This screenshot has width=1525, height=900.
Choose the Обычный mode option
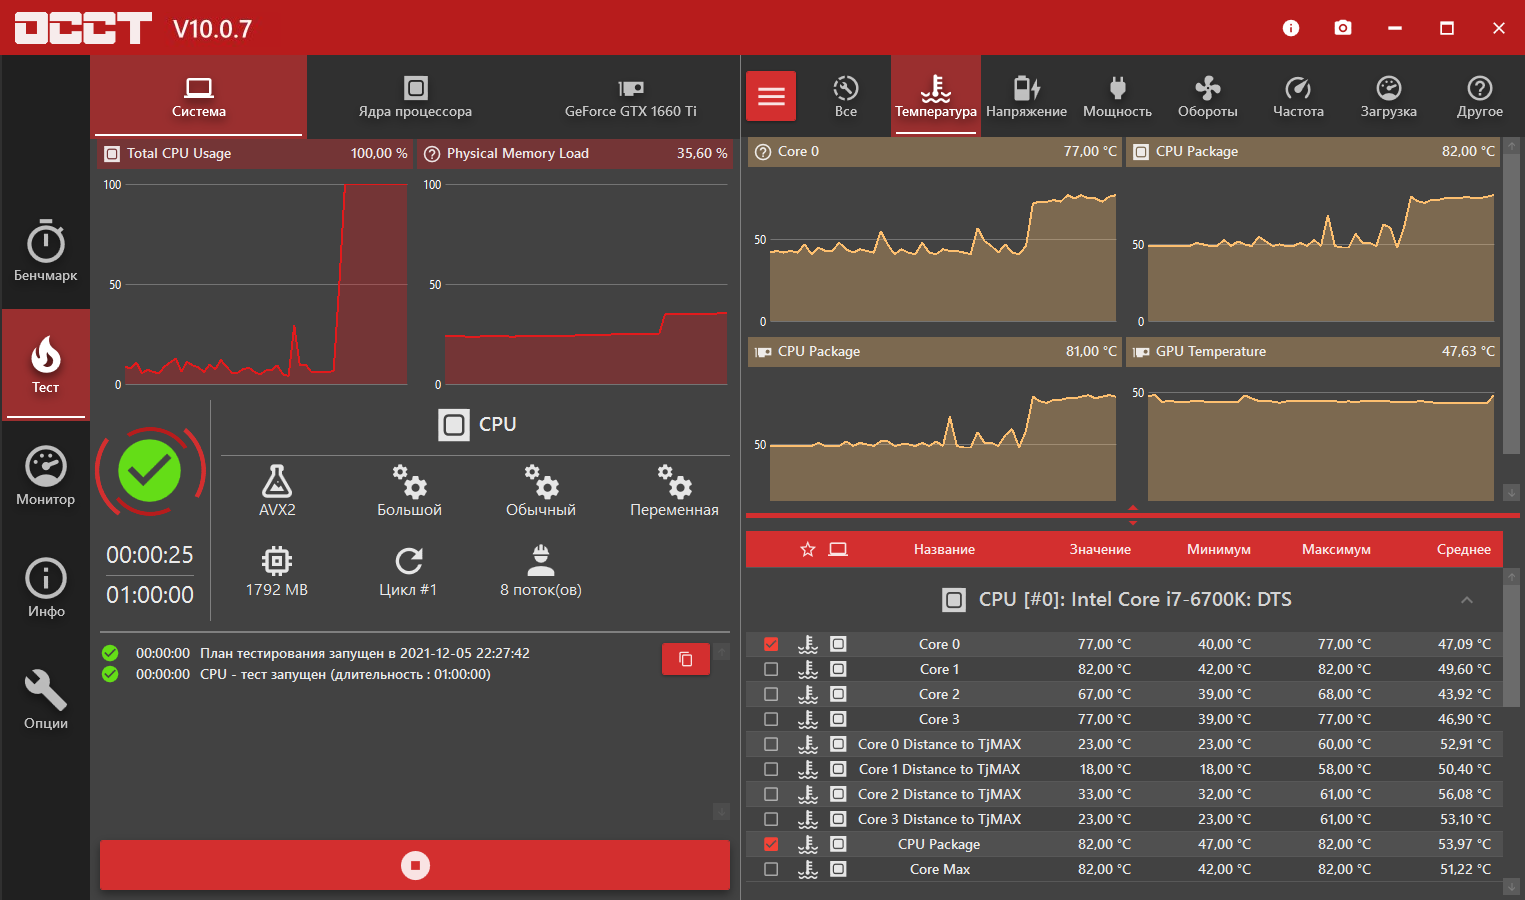click(x=541, y=490)
